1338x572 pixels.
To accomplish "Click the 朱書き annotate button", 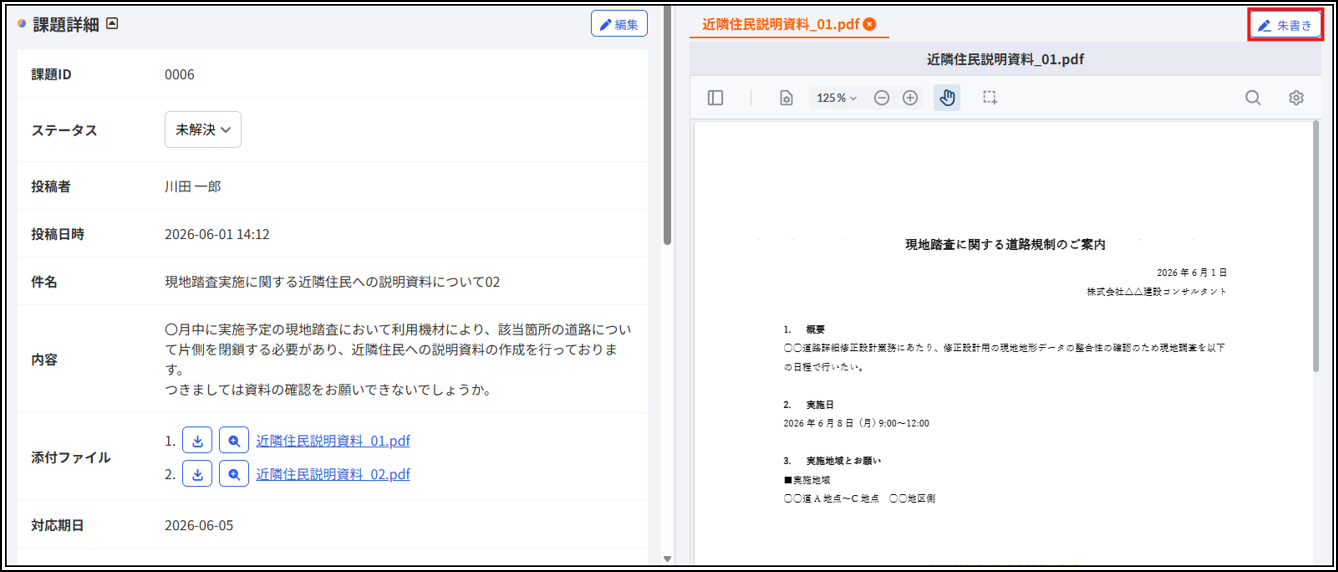I will pos(1285,25).
